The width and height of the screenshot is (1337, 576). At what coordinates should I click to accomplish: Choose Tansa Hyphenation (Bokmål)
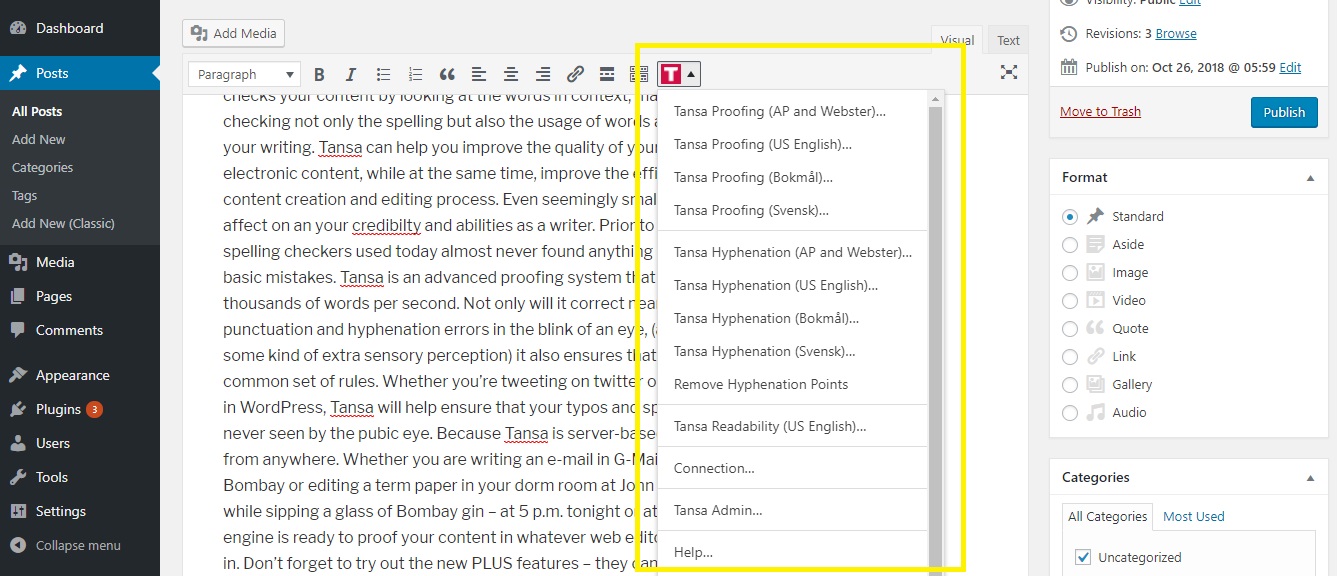click(x=794, y=318)
